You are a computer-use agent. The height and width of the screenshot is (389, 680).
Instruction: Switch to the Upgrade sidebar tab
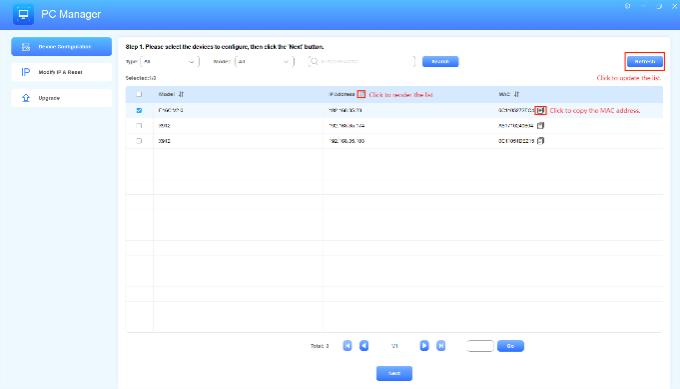62,98
